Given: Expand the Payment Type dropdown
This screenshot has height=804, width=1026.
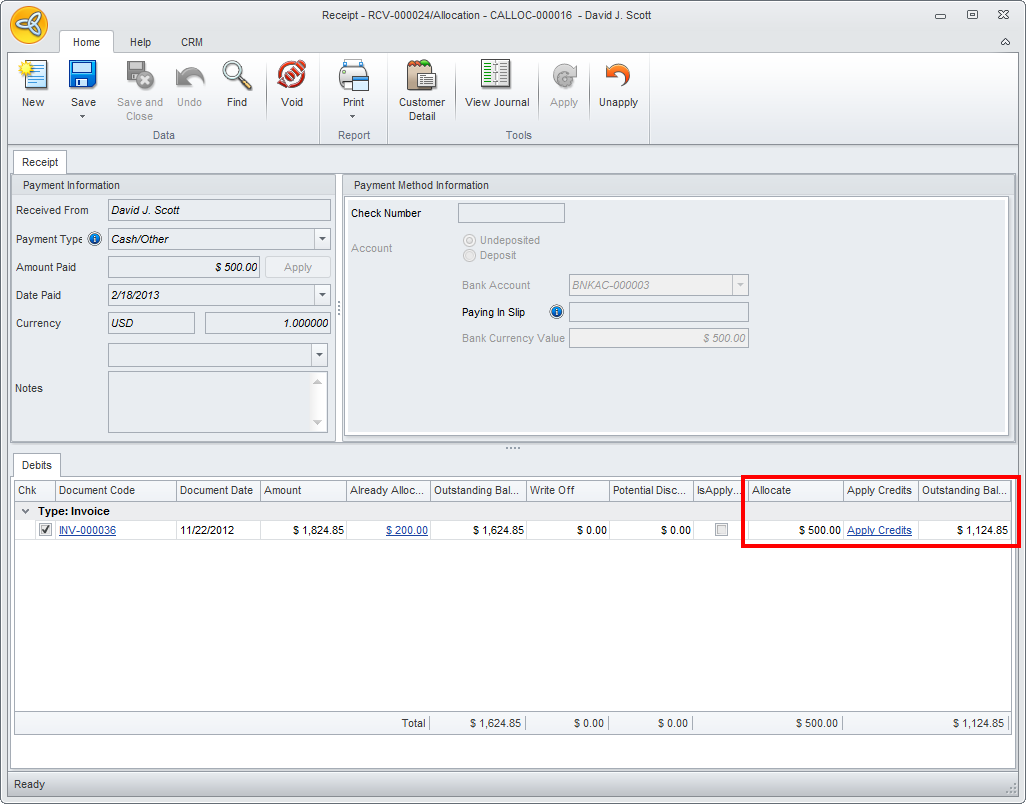Looking at the screenshot, I should (322, 239).
